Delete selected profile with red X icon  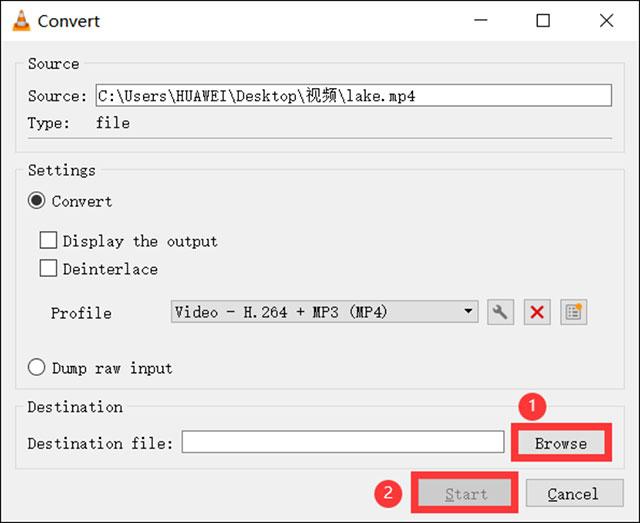pyautogui.click(x=537, y=312)
